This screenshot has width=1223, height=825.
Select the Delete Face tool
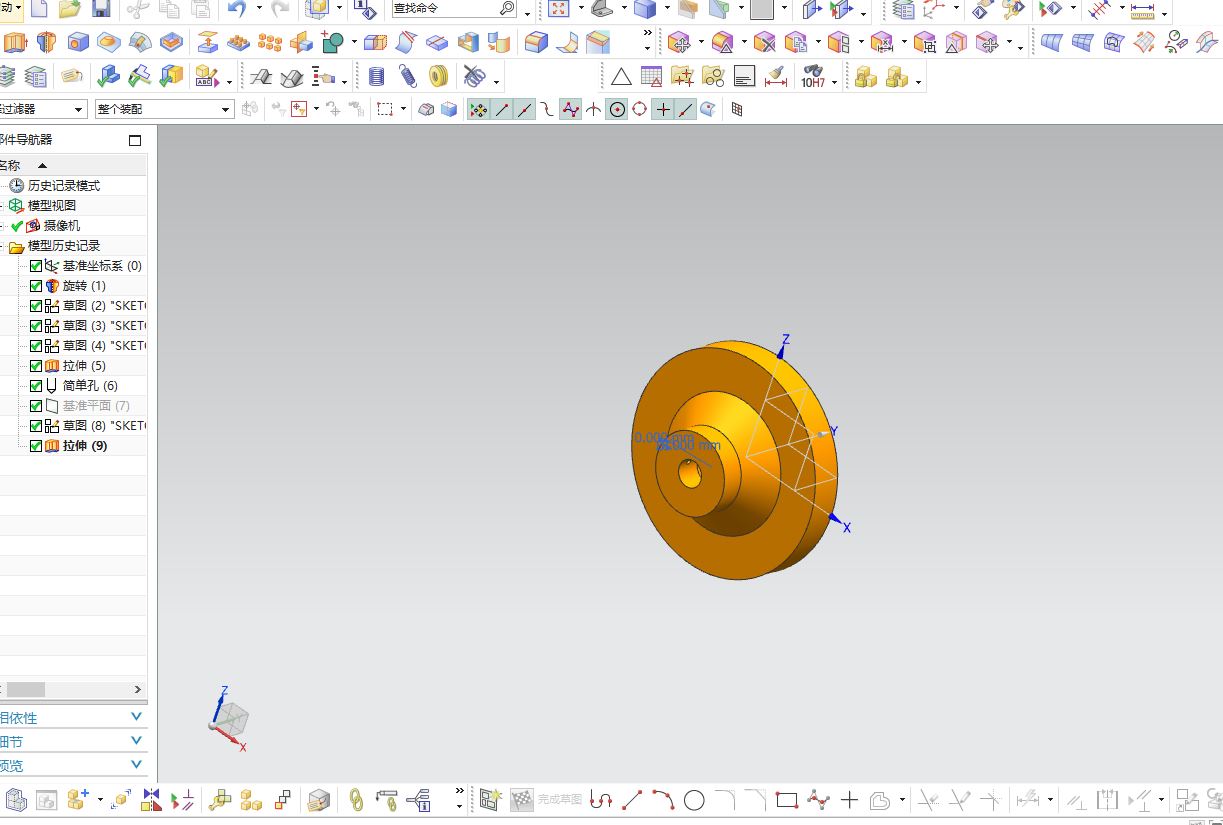click(x=765, y=43)
